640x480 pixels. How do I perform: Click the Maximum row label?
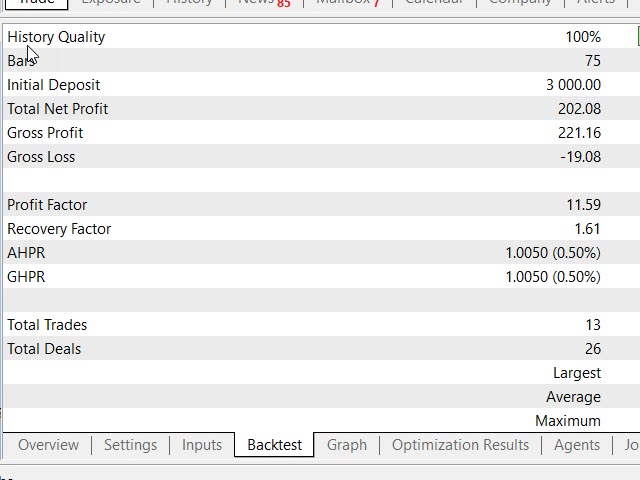pyautogui.click(x=568, y=421)
